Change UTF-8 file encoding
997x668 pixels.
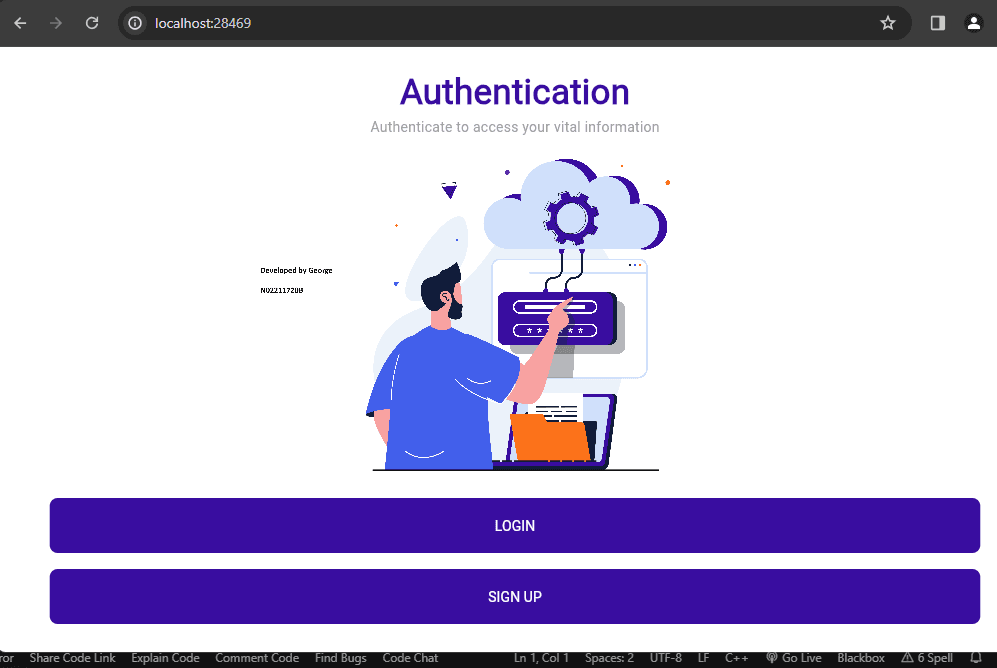[x=665, y=658]
